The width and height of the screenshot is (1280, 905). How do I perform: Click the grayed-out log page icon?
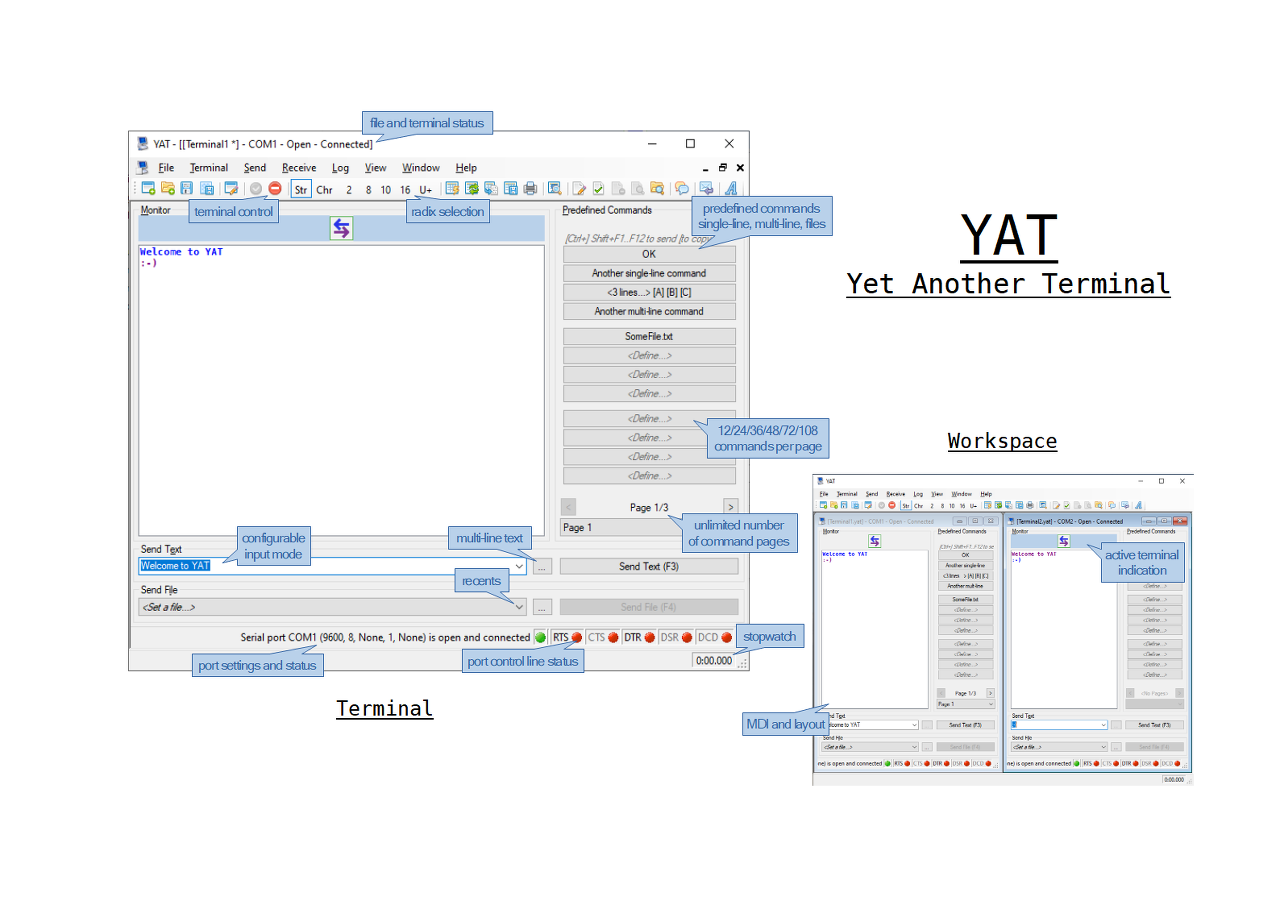tap(618, 188)
